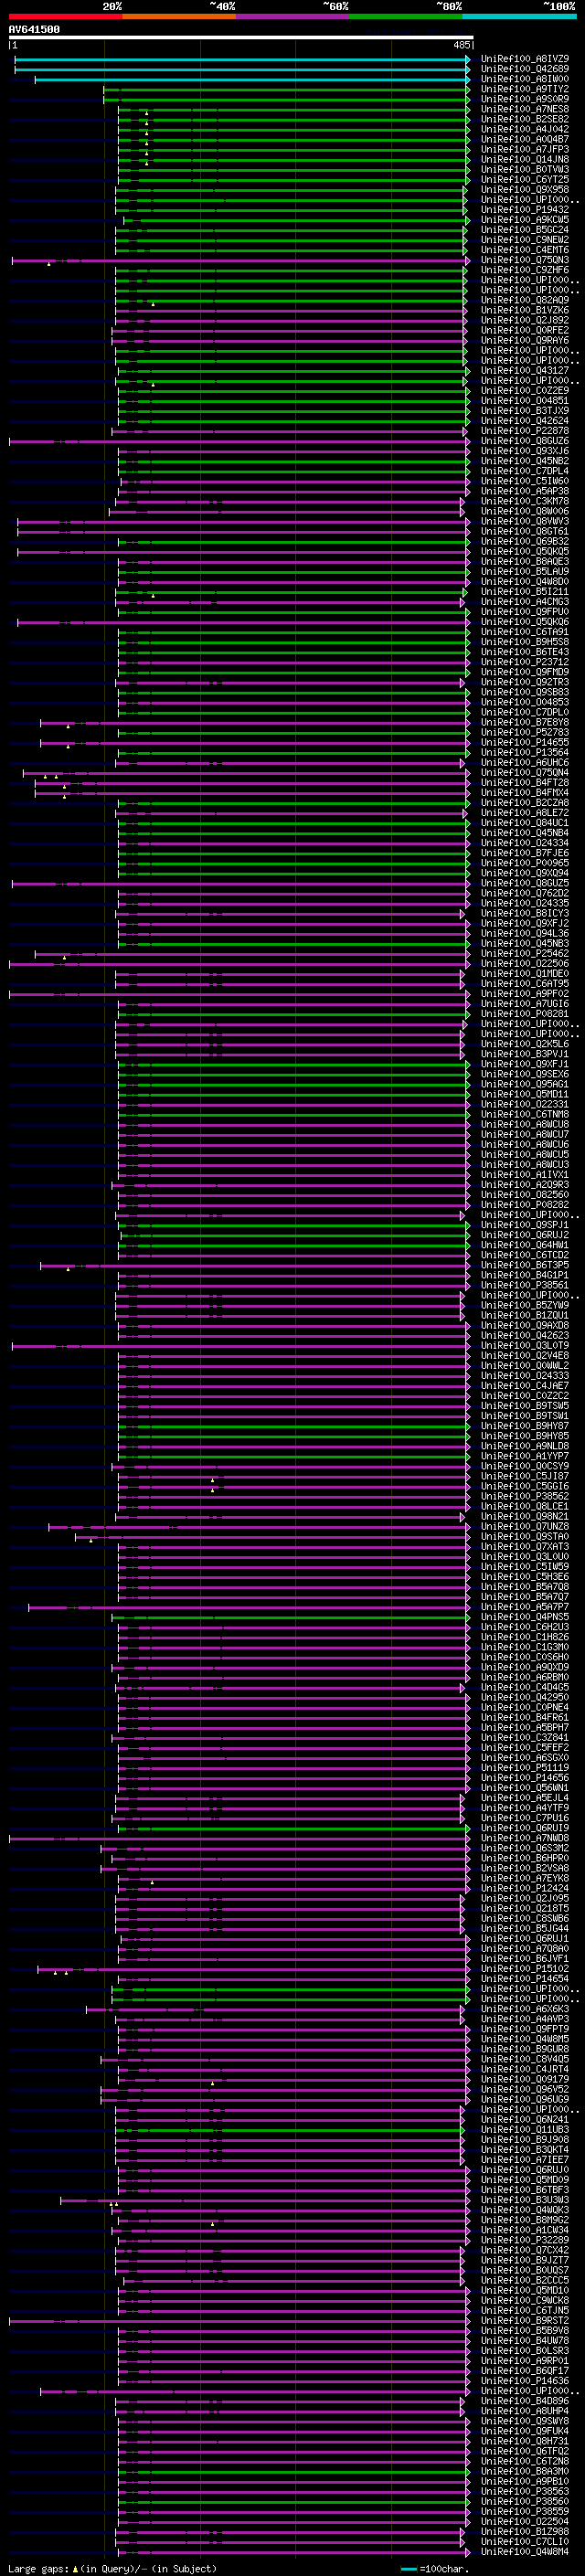The height and width of the screenshot is (2576, 585).
Task: Click the cyan ~100% identity legend bar
Action: (519, 16)
